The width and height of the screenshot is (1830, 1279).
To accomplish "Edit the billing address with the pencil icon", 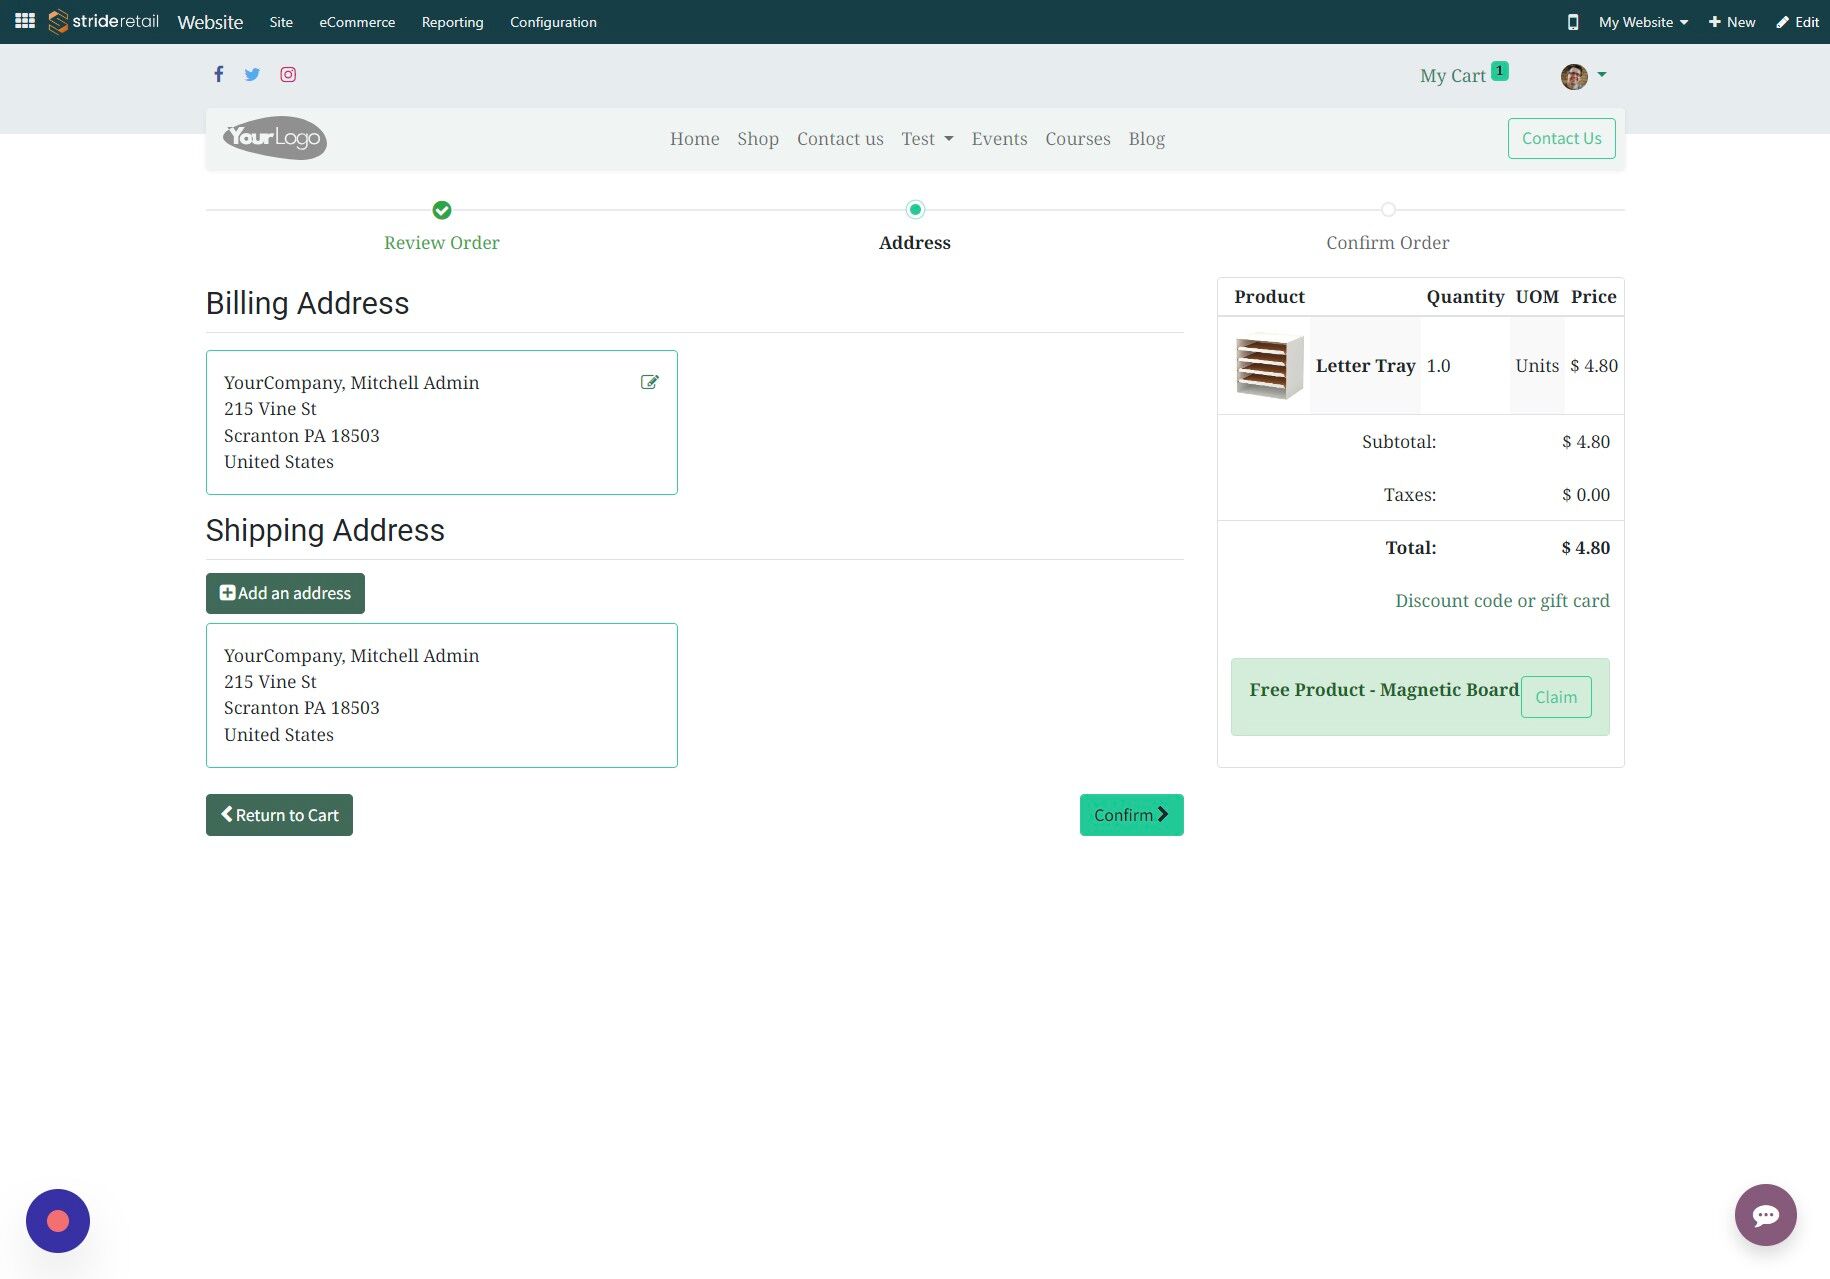I will [x=650, y=382].
